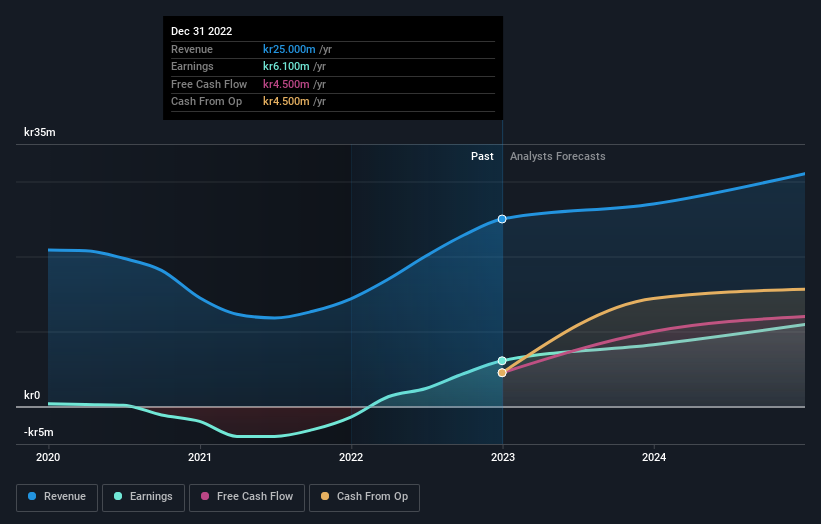
Task: Select the 2024 x-axis label
Action: tap(654, 458)
